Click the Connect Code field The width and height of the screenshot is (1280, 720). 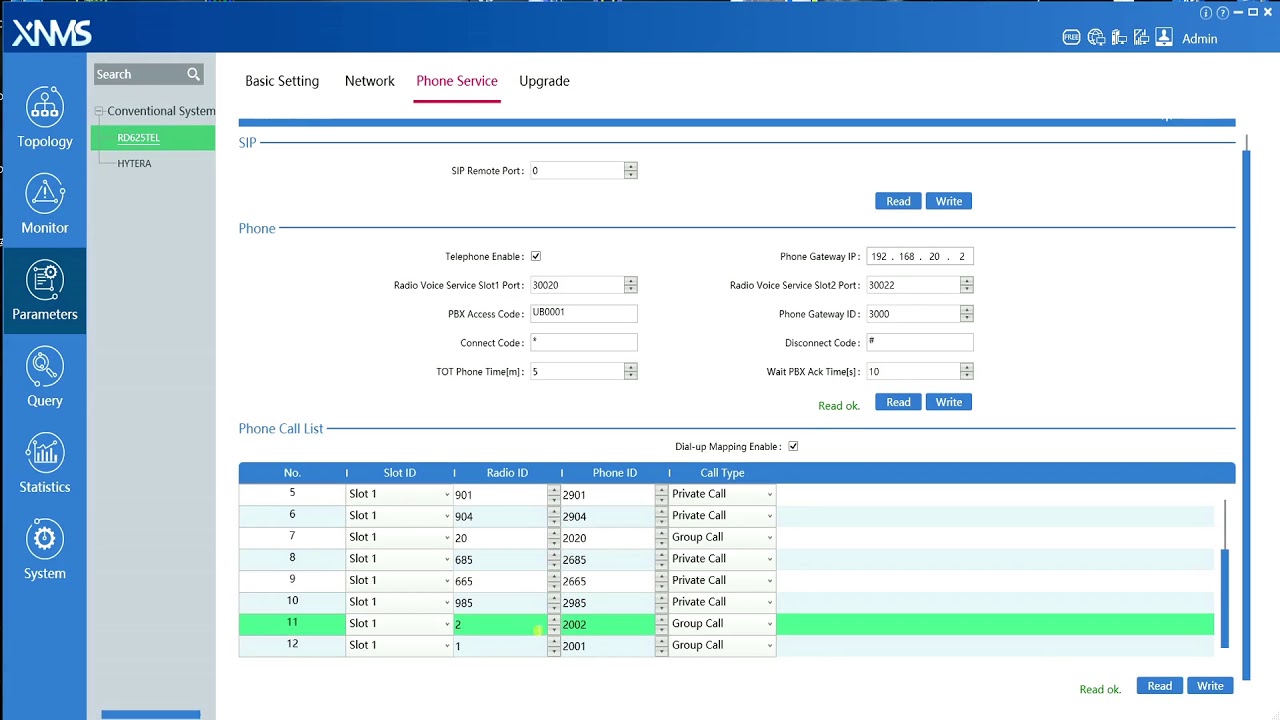[x=583, y=342]
